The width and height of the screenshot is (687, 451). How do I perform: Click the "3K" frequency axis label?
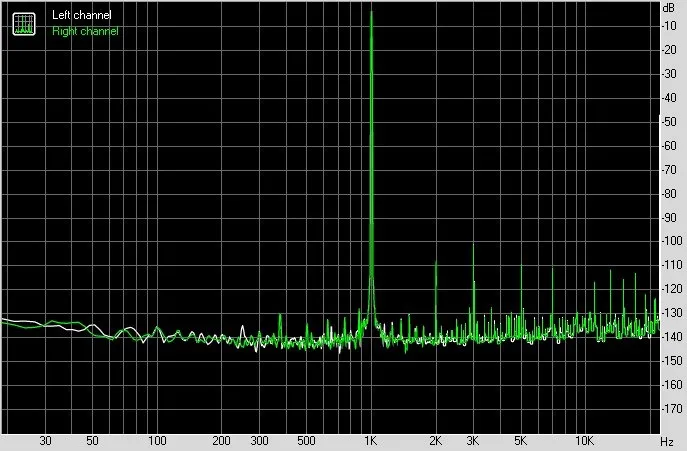click(x=473, y=441)
